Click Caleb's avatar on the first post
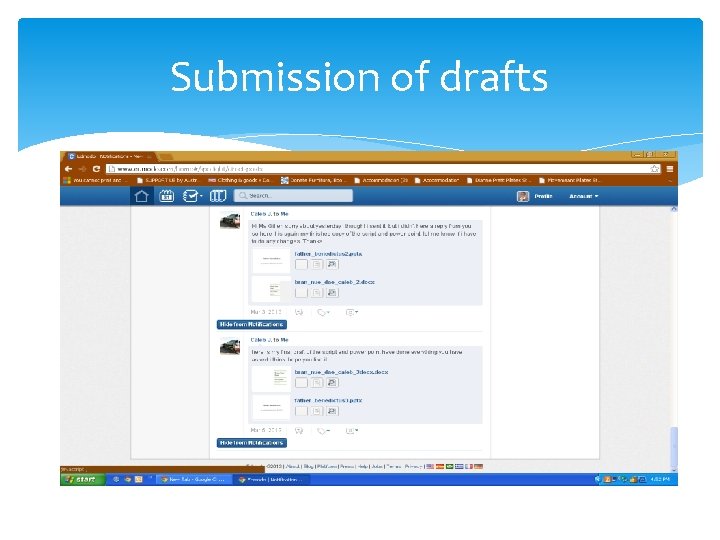The height and width of the screenshot is (540, 720). pyautogui.click(x=230, y=221)
